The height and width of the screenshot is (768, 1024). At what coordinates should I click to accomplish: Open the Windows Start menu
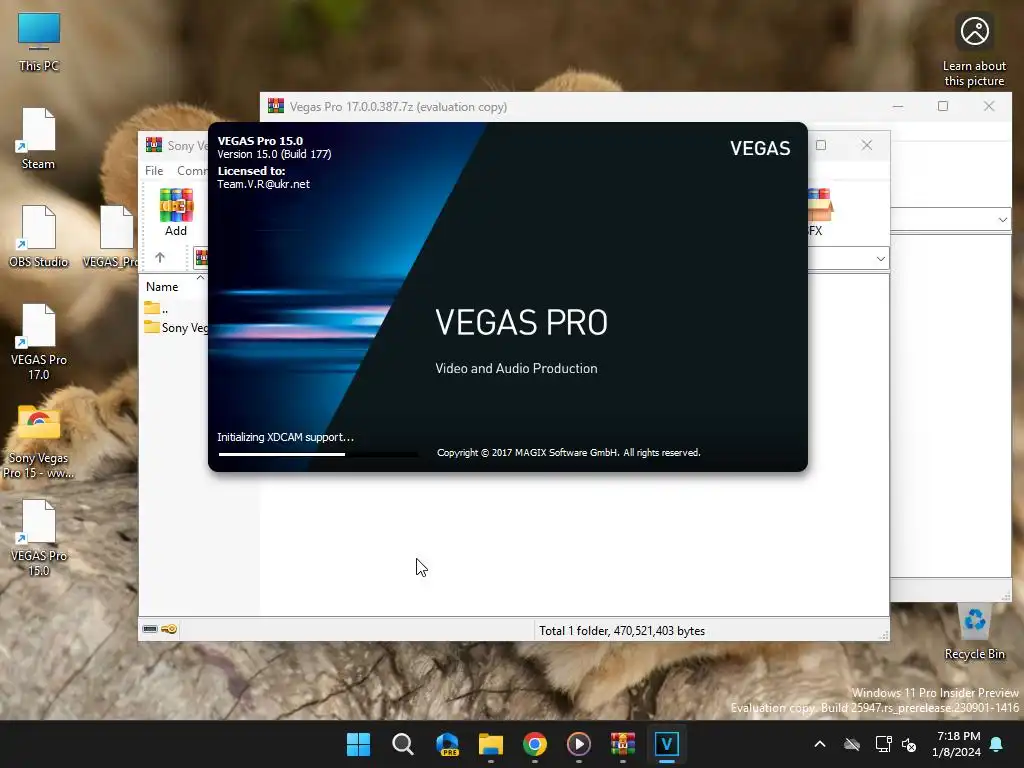click(358, 744)
